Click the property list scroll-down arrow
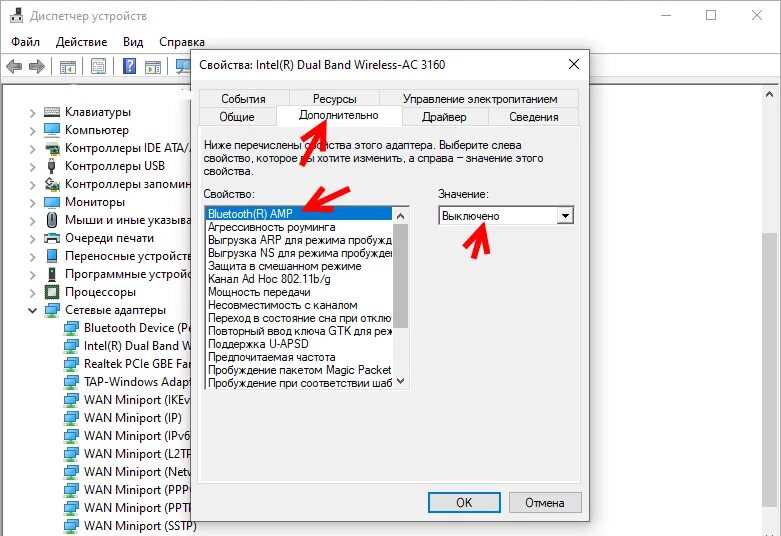This screenshot has width=781, height=536. [400, 381]
